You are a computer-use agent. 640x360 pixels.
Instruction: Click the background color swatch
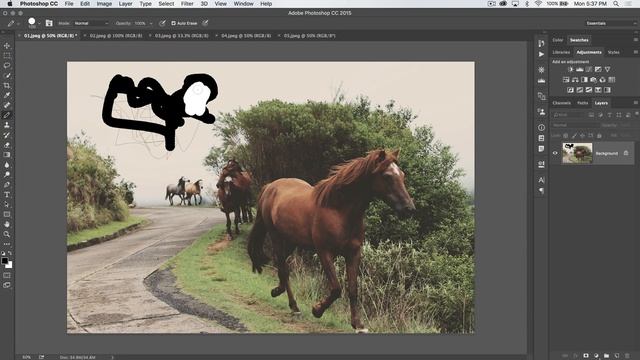coord(9,265)
